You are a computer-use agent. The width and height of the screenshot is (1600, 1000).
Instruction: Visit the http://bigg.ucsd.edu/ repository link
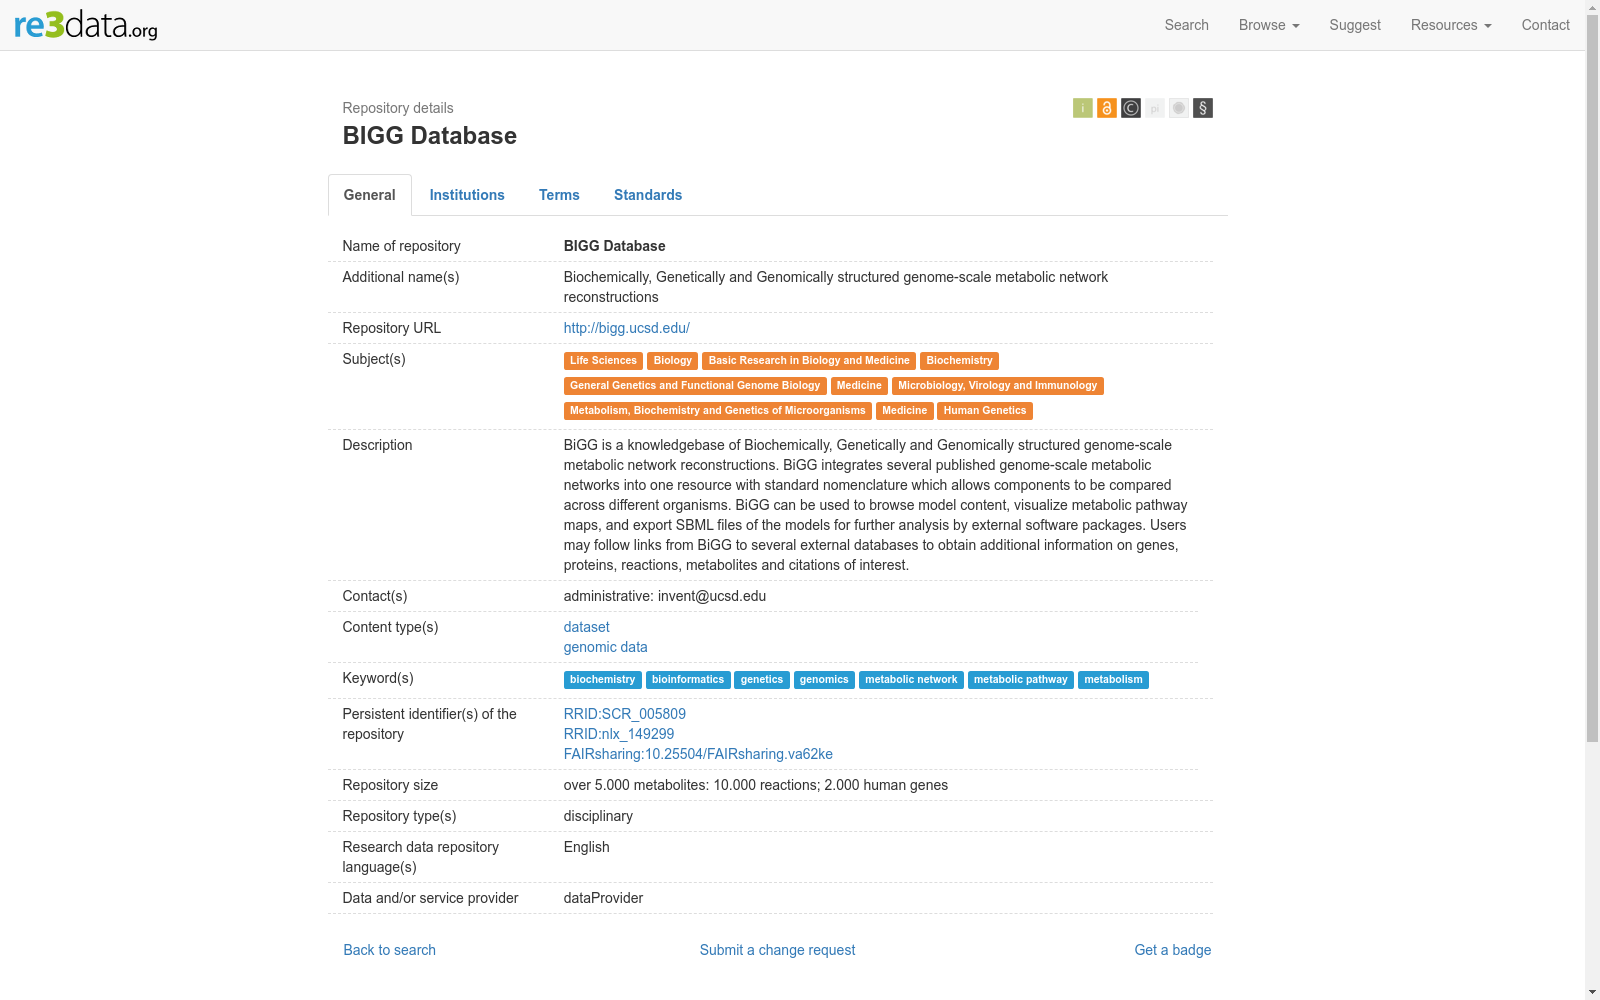pyautogui.click(x=626, y=328)
